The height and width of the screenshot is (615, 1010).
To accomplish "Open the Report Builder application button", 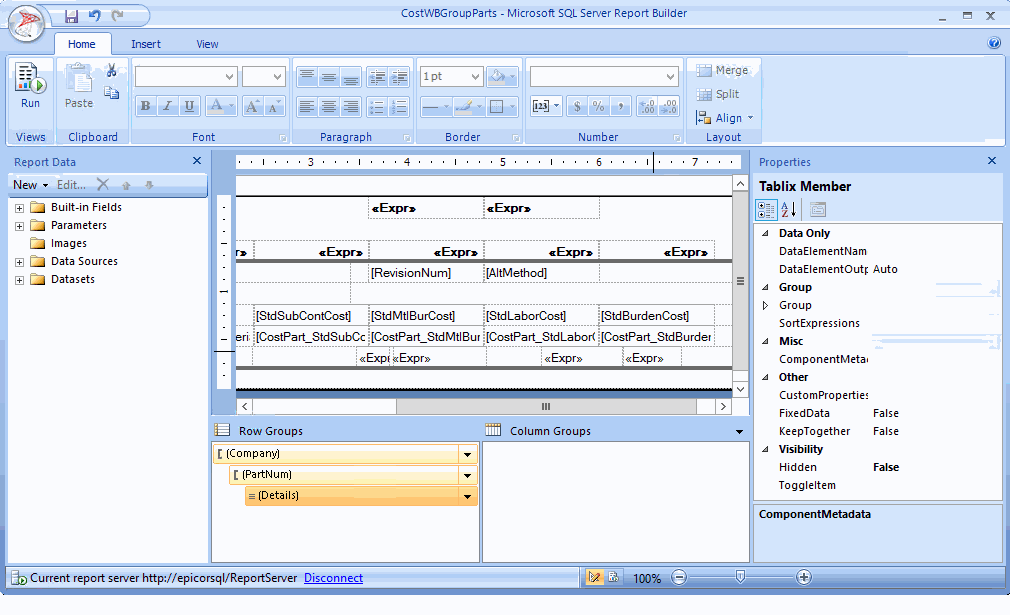I will (x=26, y=23).
